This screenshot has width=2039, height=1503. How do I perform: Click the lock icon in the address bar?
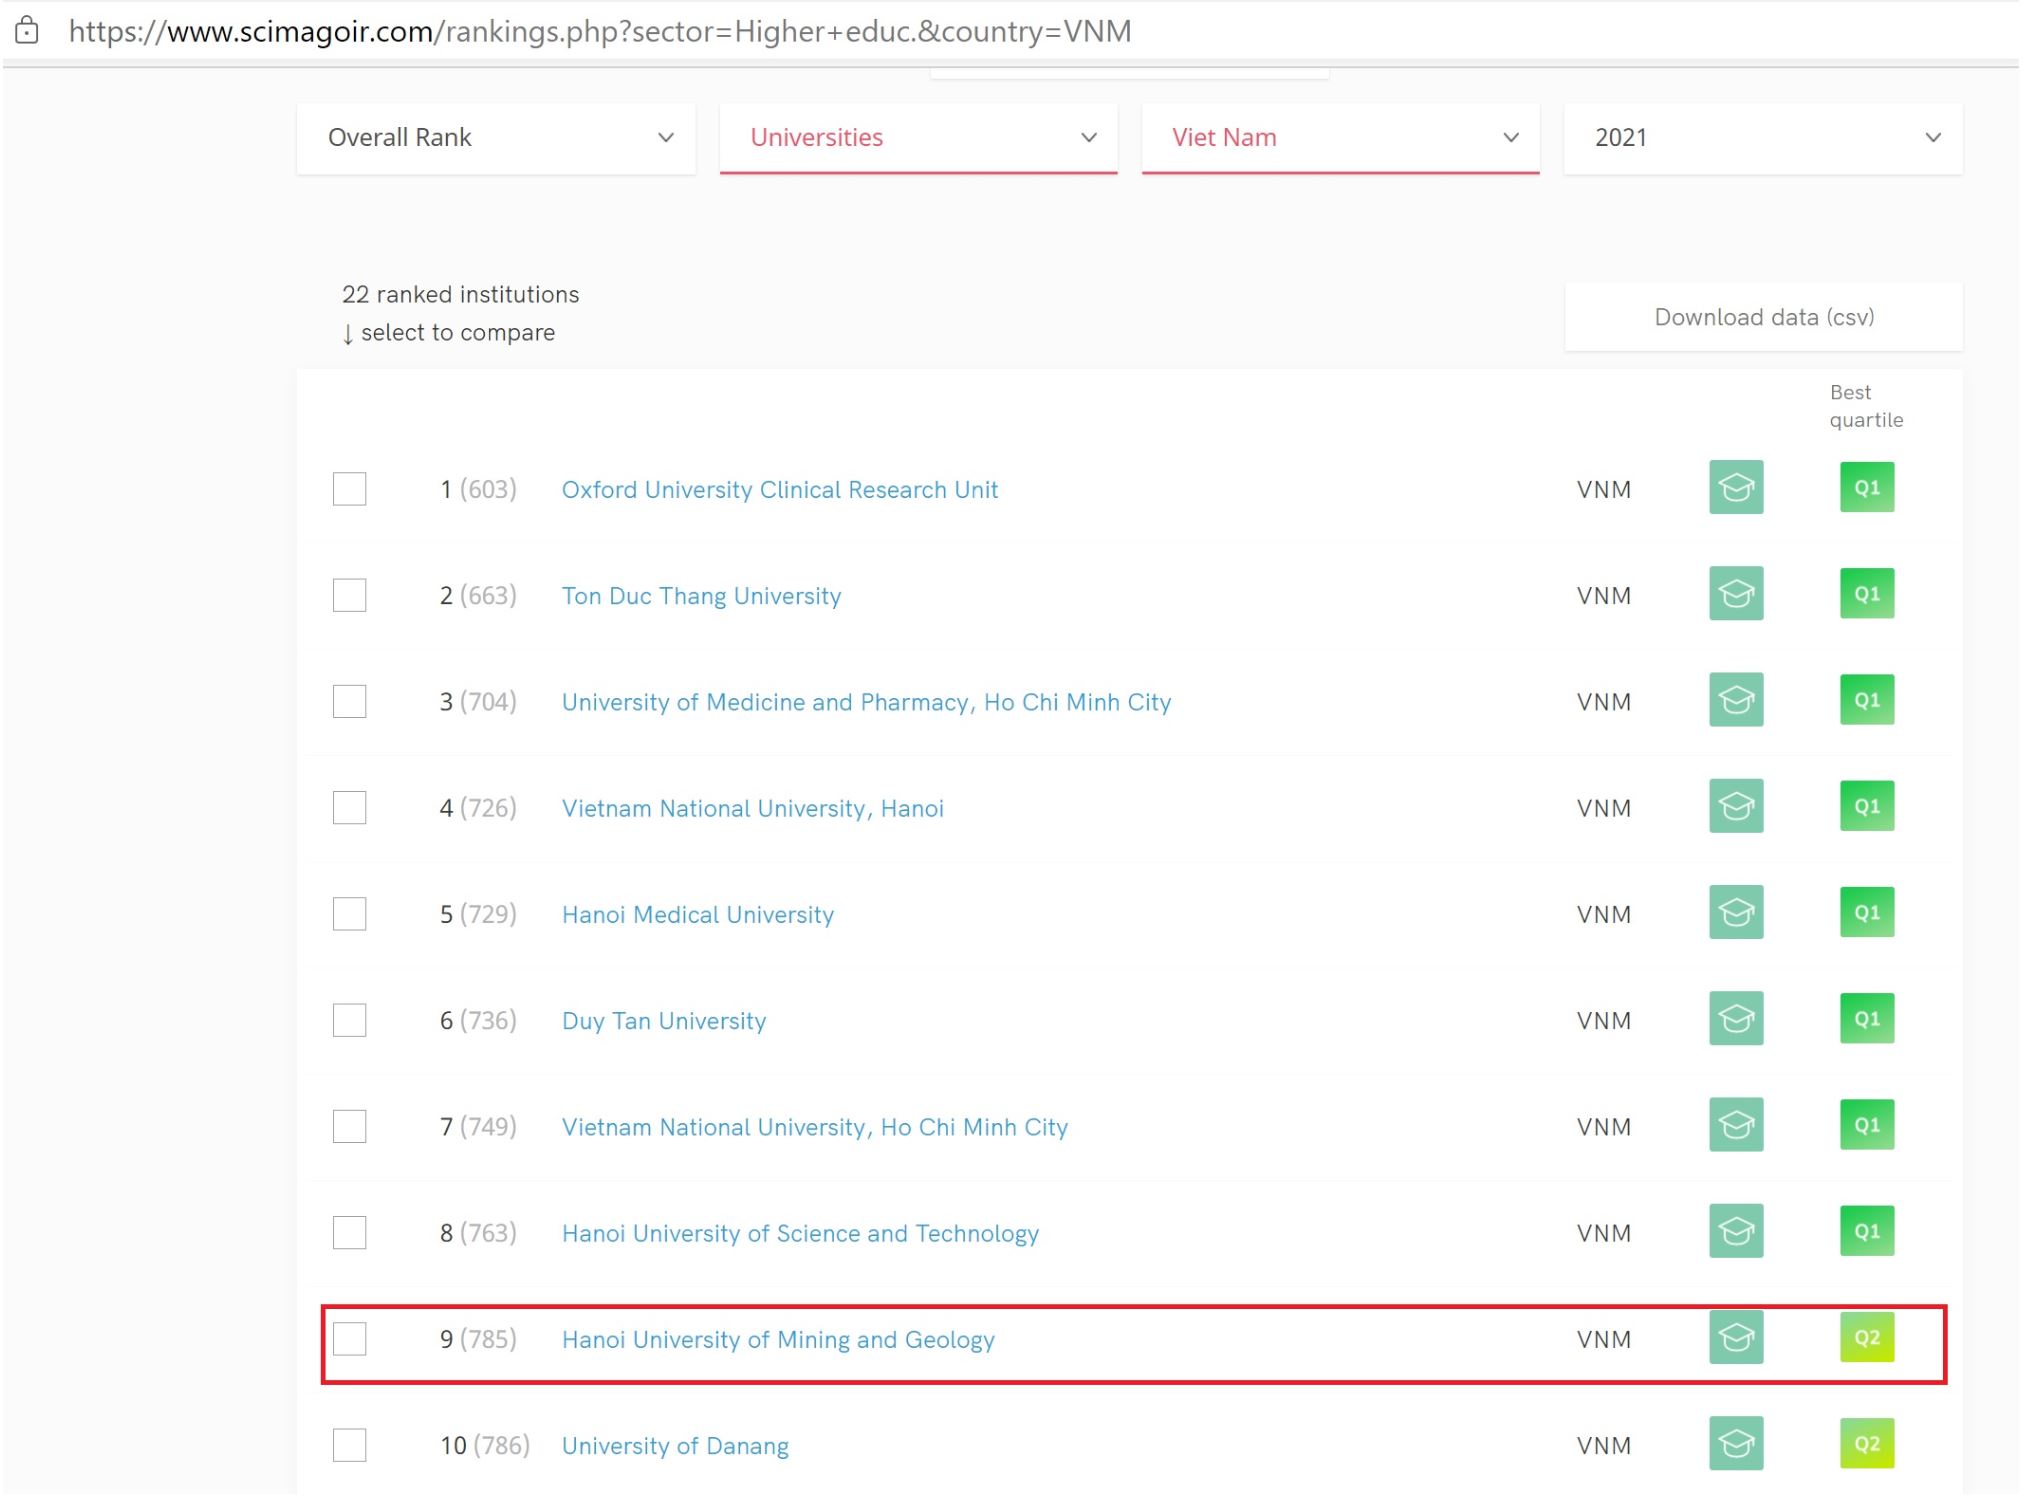point(27,30)
